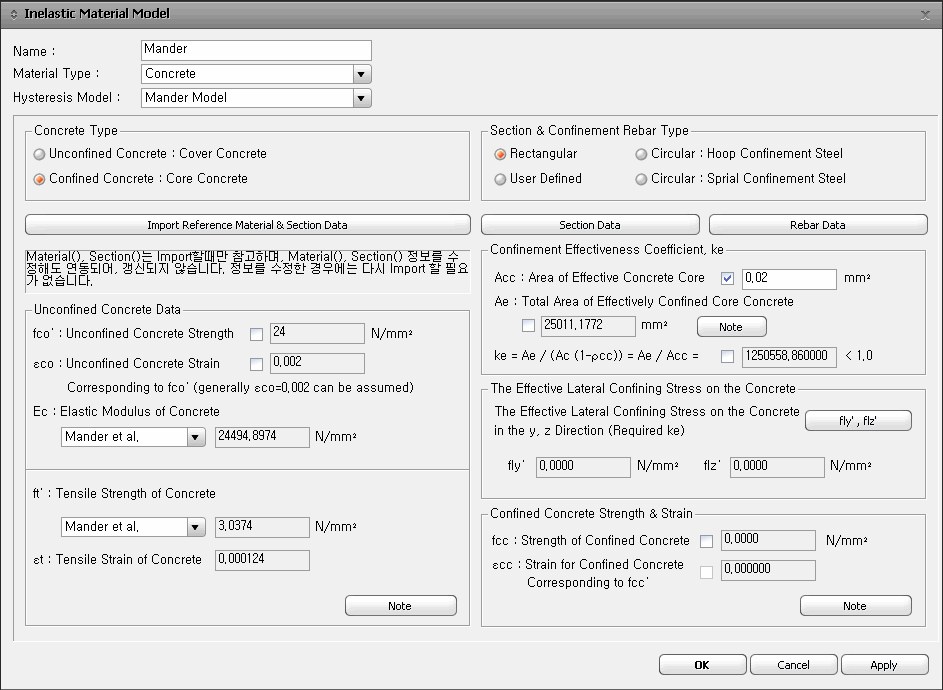
Task: Click the Note button beside Ae area
Action: [731, 327]
